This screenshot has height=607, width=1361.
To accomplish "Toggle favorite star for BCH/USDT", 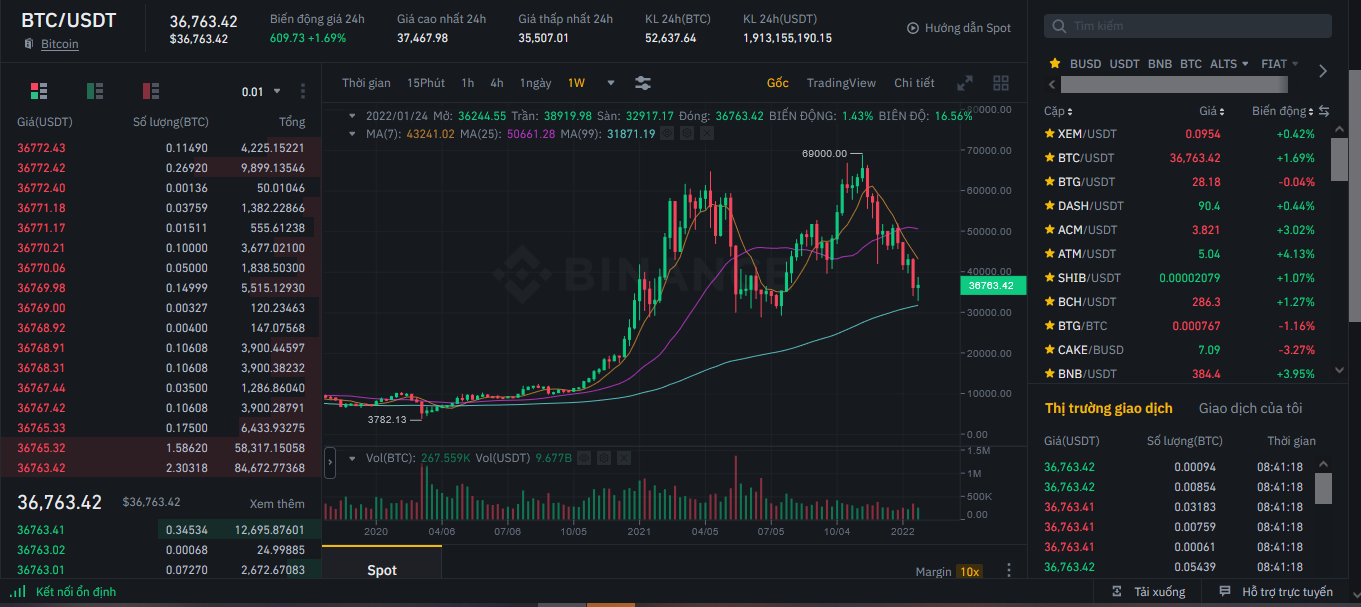I will click(1050, 301).
